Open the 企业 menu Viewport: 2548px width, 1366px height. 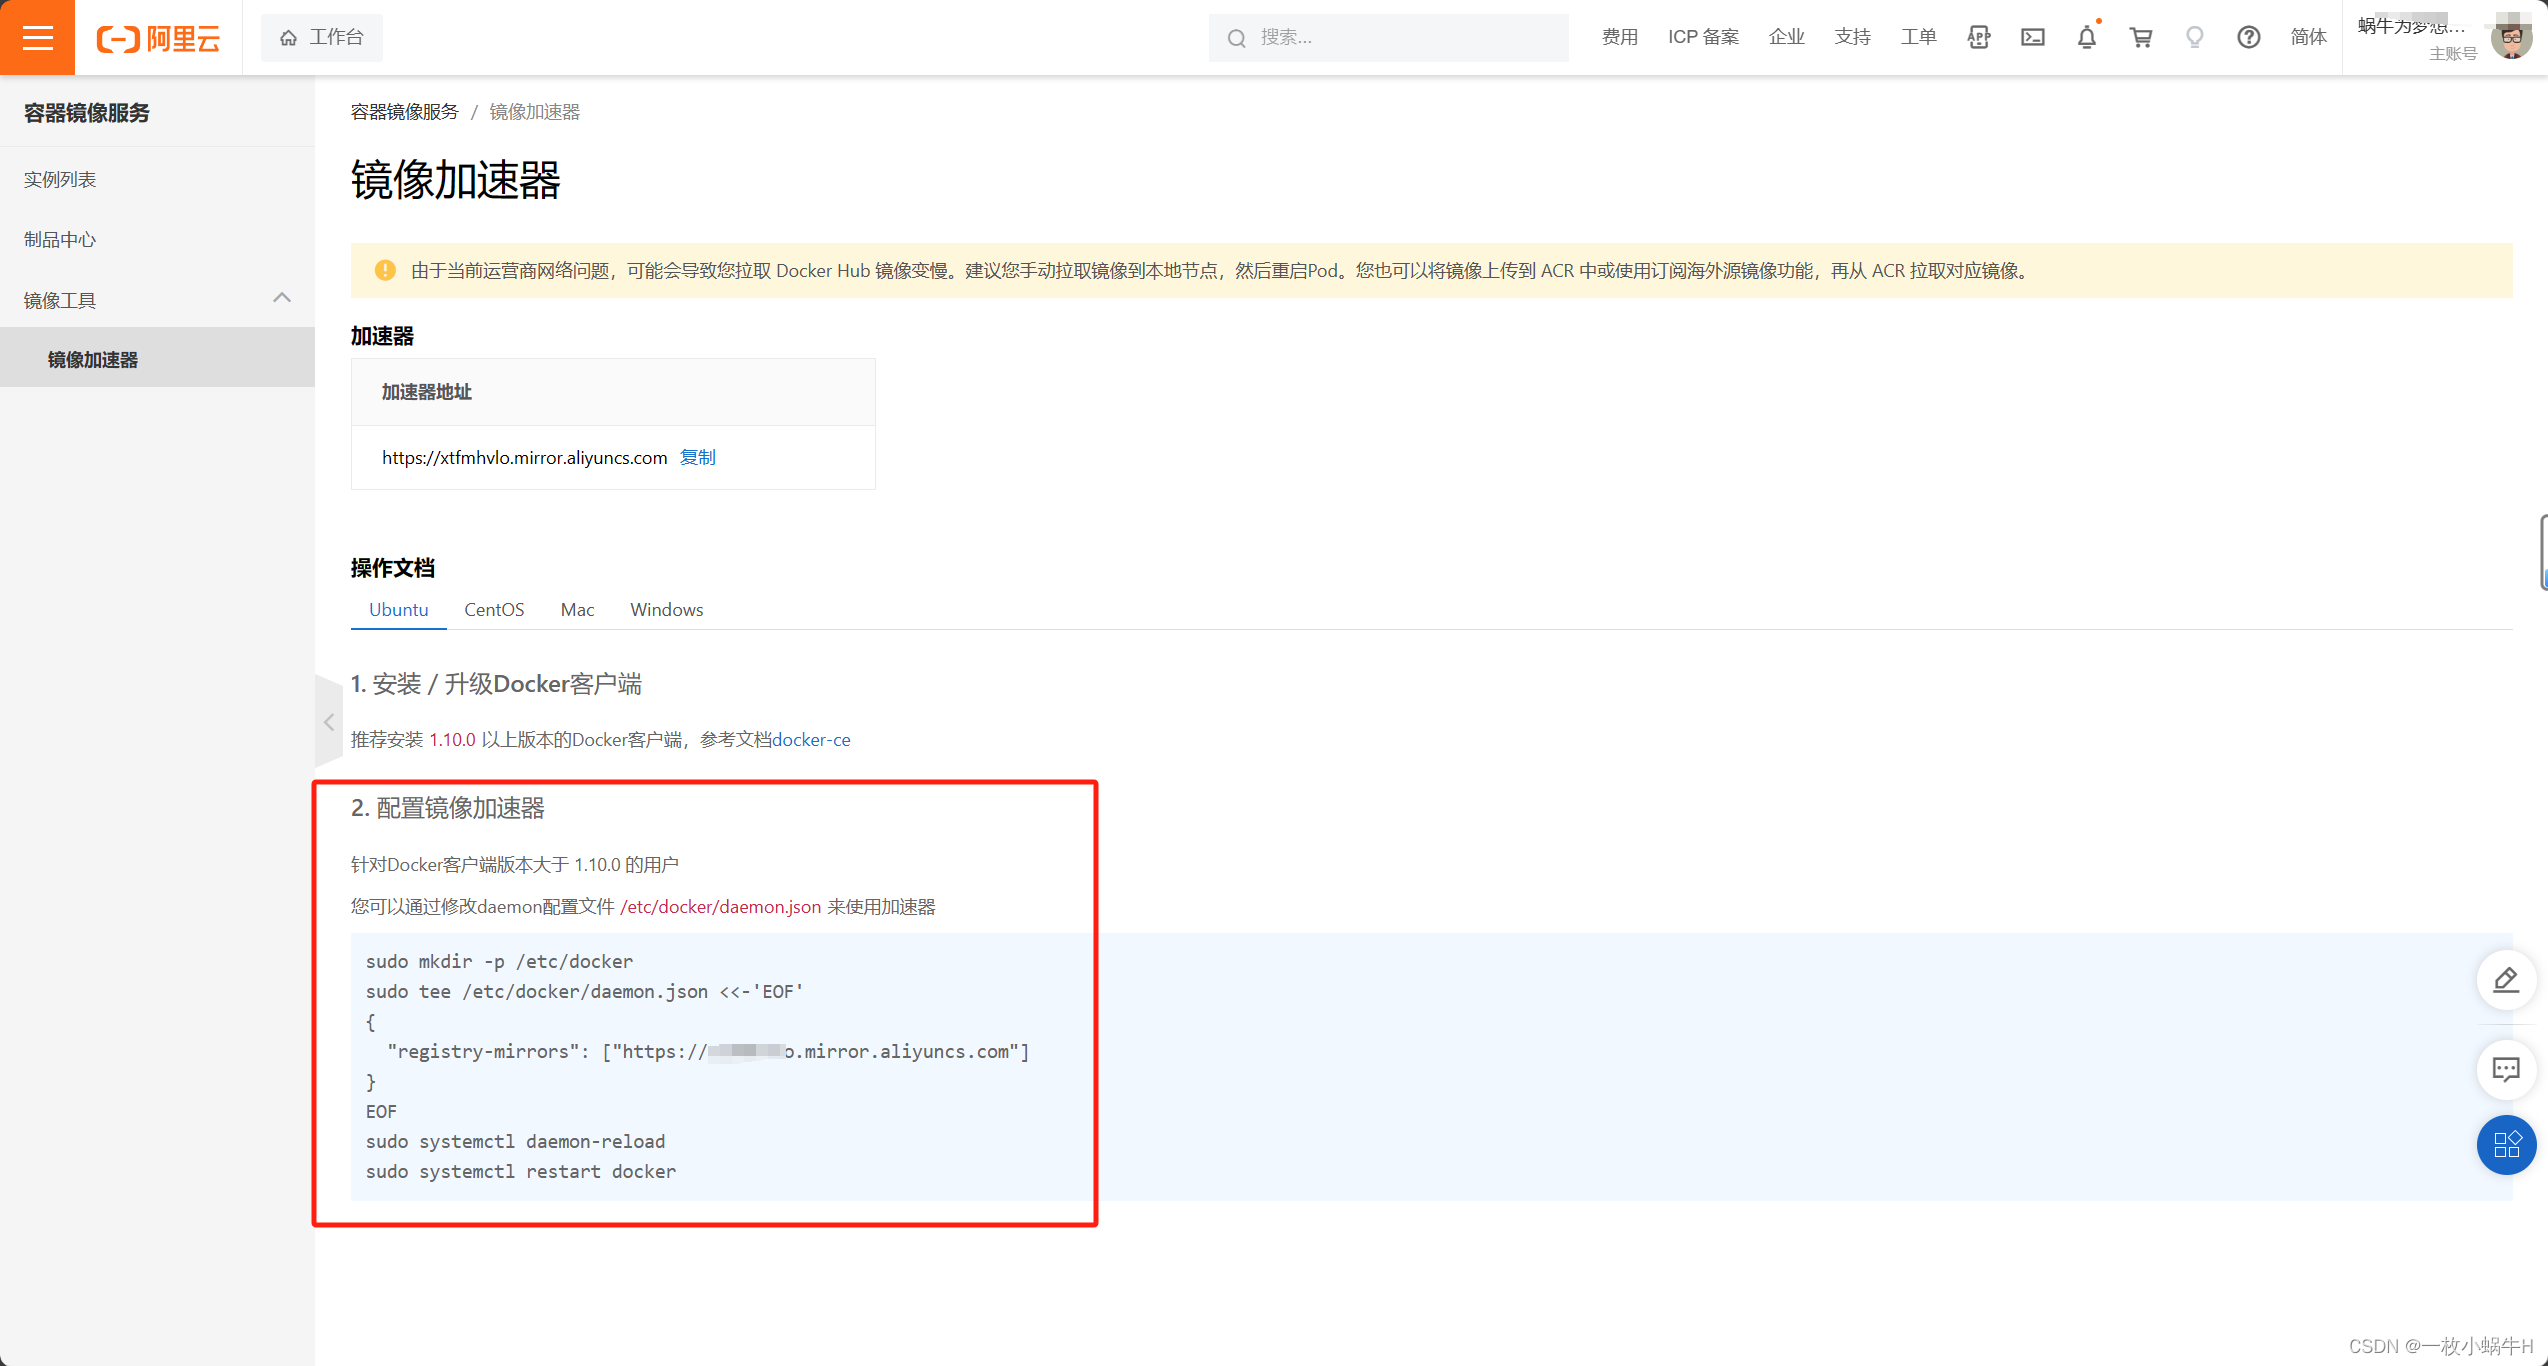pyautogui.click(x=1786, y=37)
